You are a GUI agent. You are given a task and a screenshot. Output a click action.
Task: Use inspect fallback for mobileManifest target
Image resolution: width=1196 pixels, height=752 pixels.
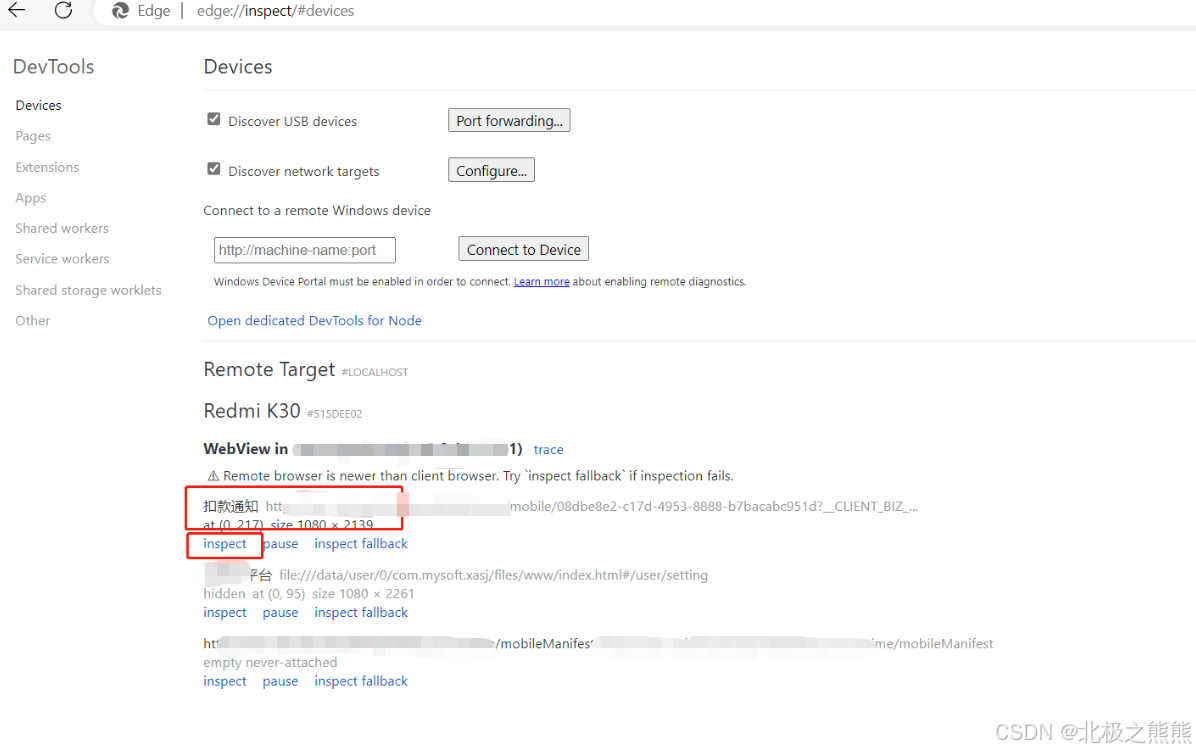361,681
